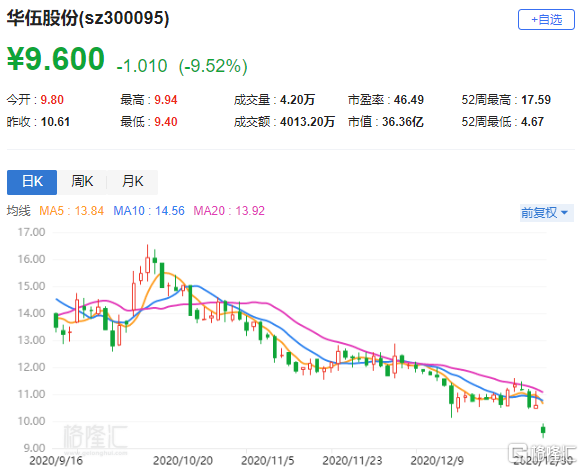Click current price ¥9.600
The height and width of the screenshot is (470, 583).
click(x=56, y=59)
